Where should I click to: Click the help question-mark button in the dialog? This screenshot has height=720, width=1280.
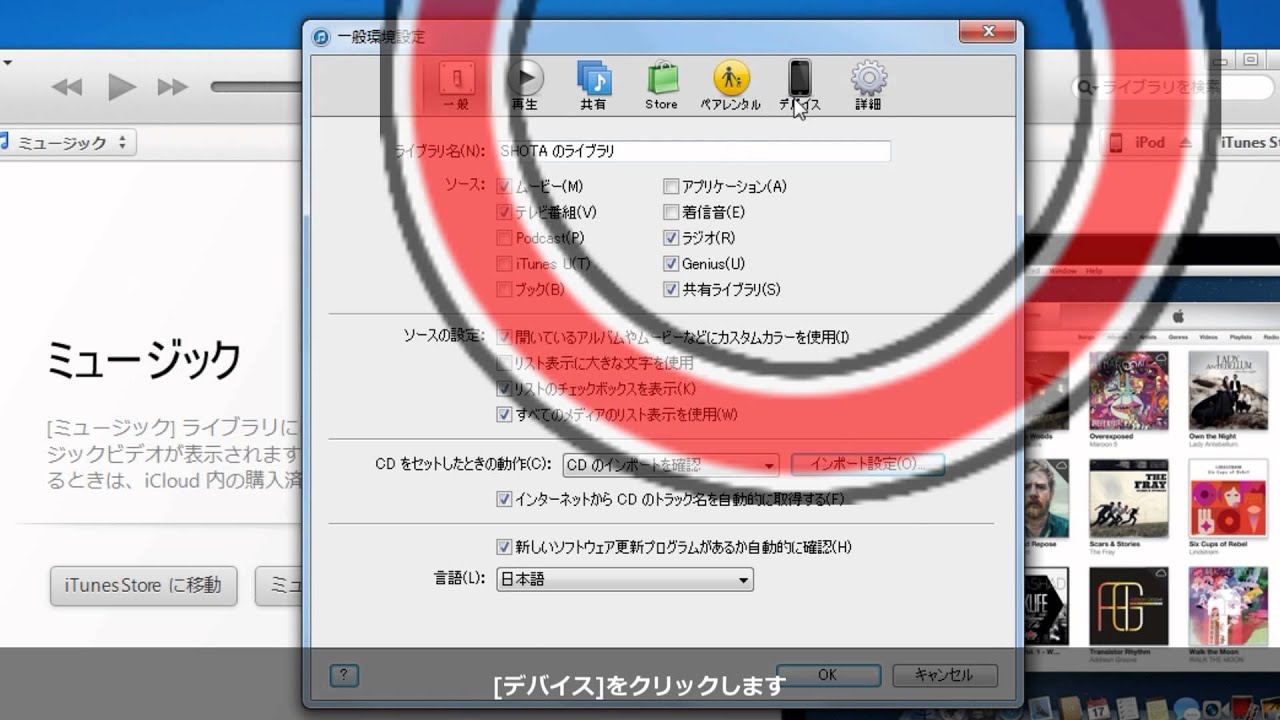(x=344, y=675)
